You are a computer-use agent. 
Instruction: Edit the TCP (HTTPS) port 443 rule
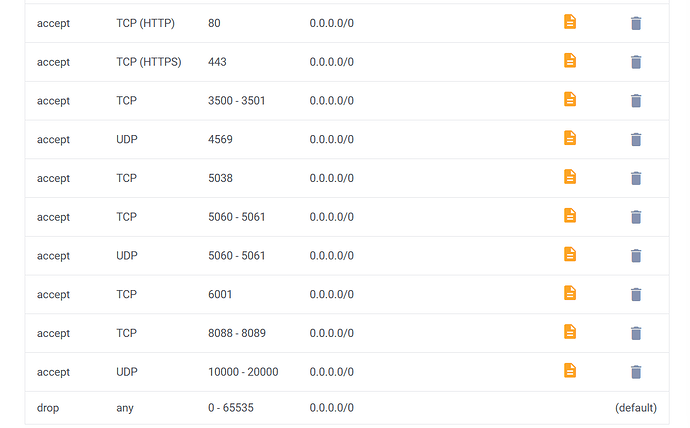tap(570, 60)
